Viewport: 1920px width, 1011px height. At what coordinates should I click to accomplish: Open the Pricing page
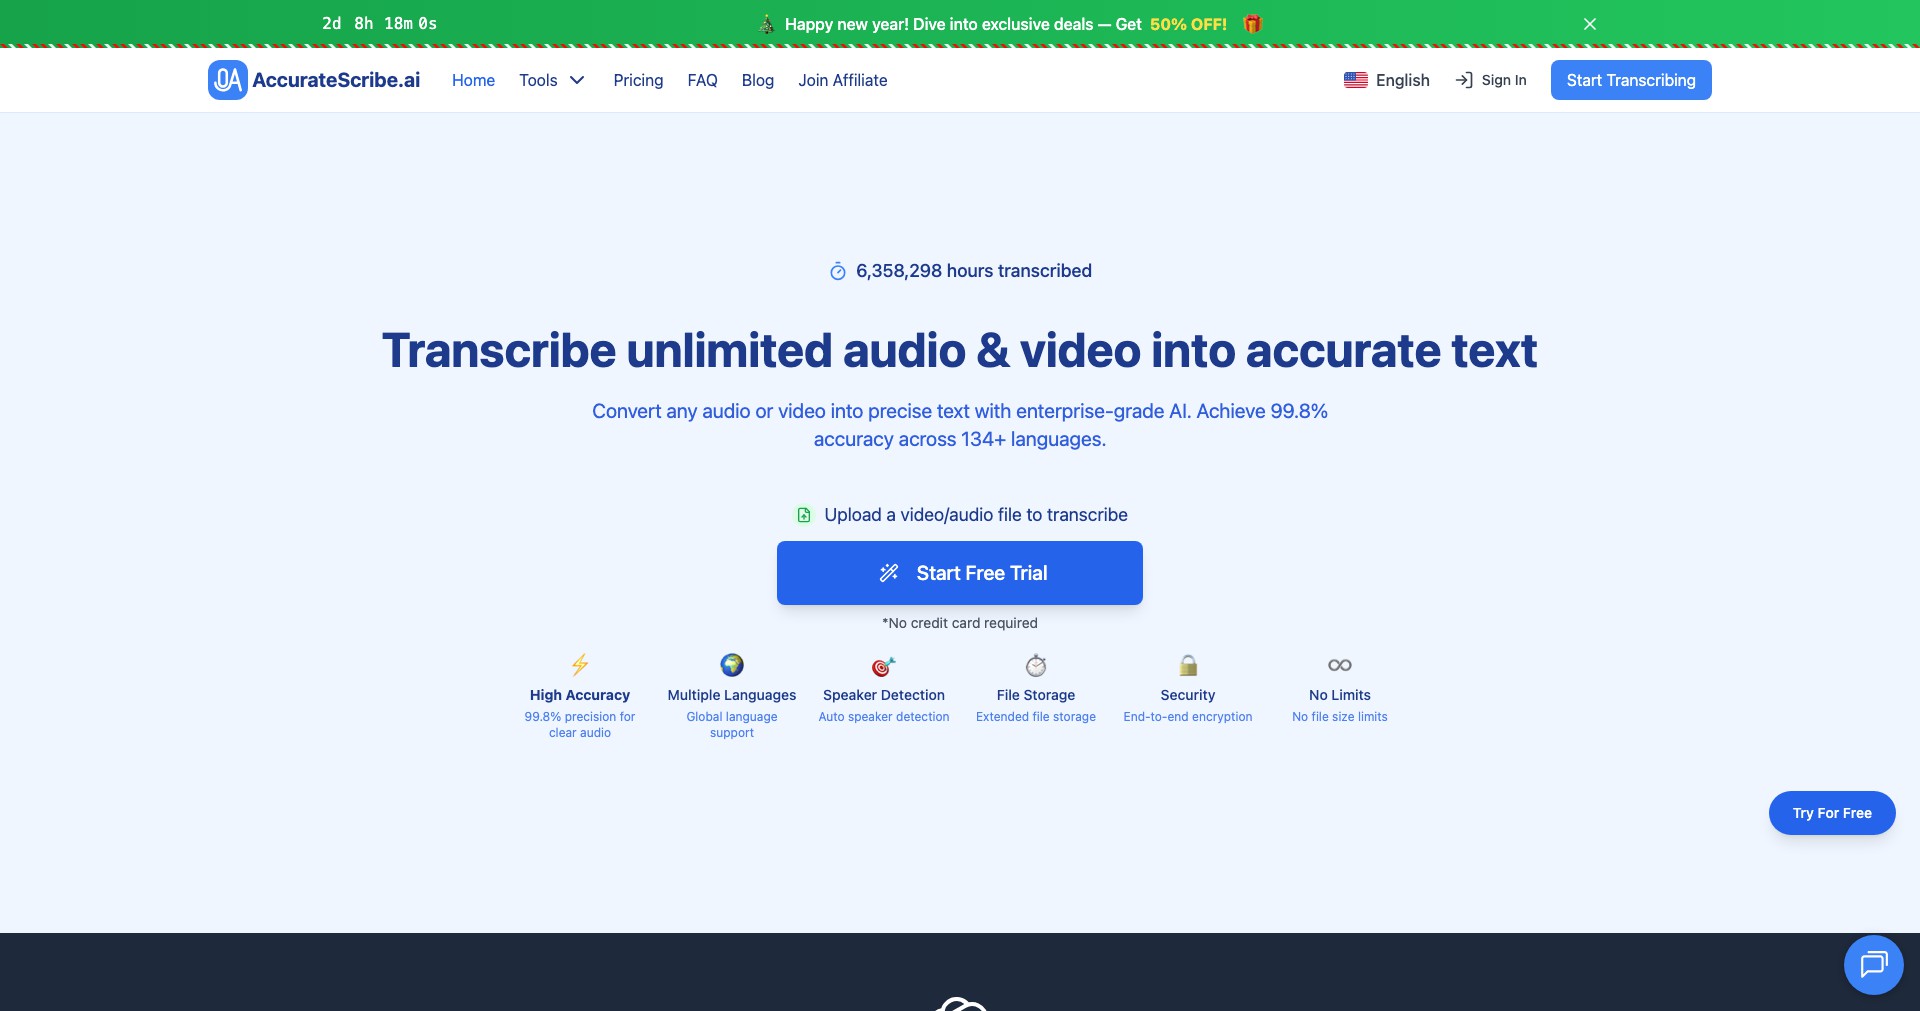point(638,80)
